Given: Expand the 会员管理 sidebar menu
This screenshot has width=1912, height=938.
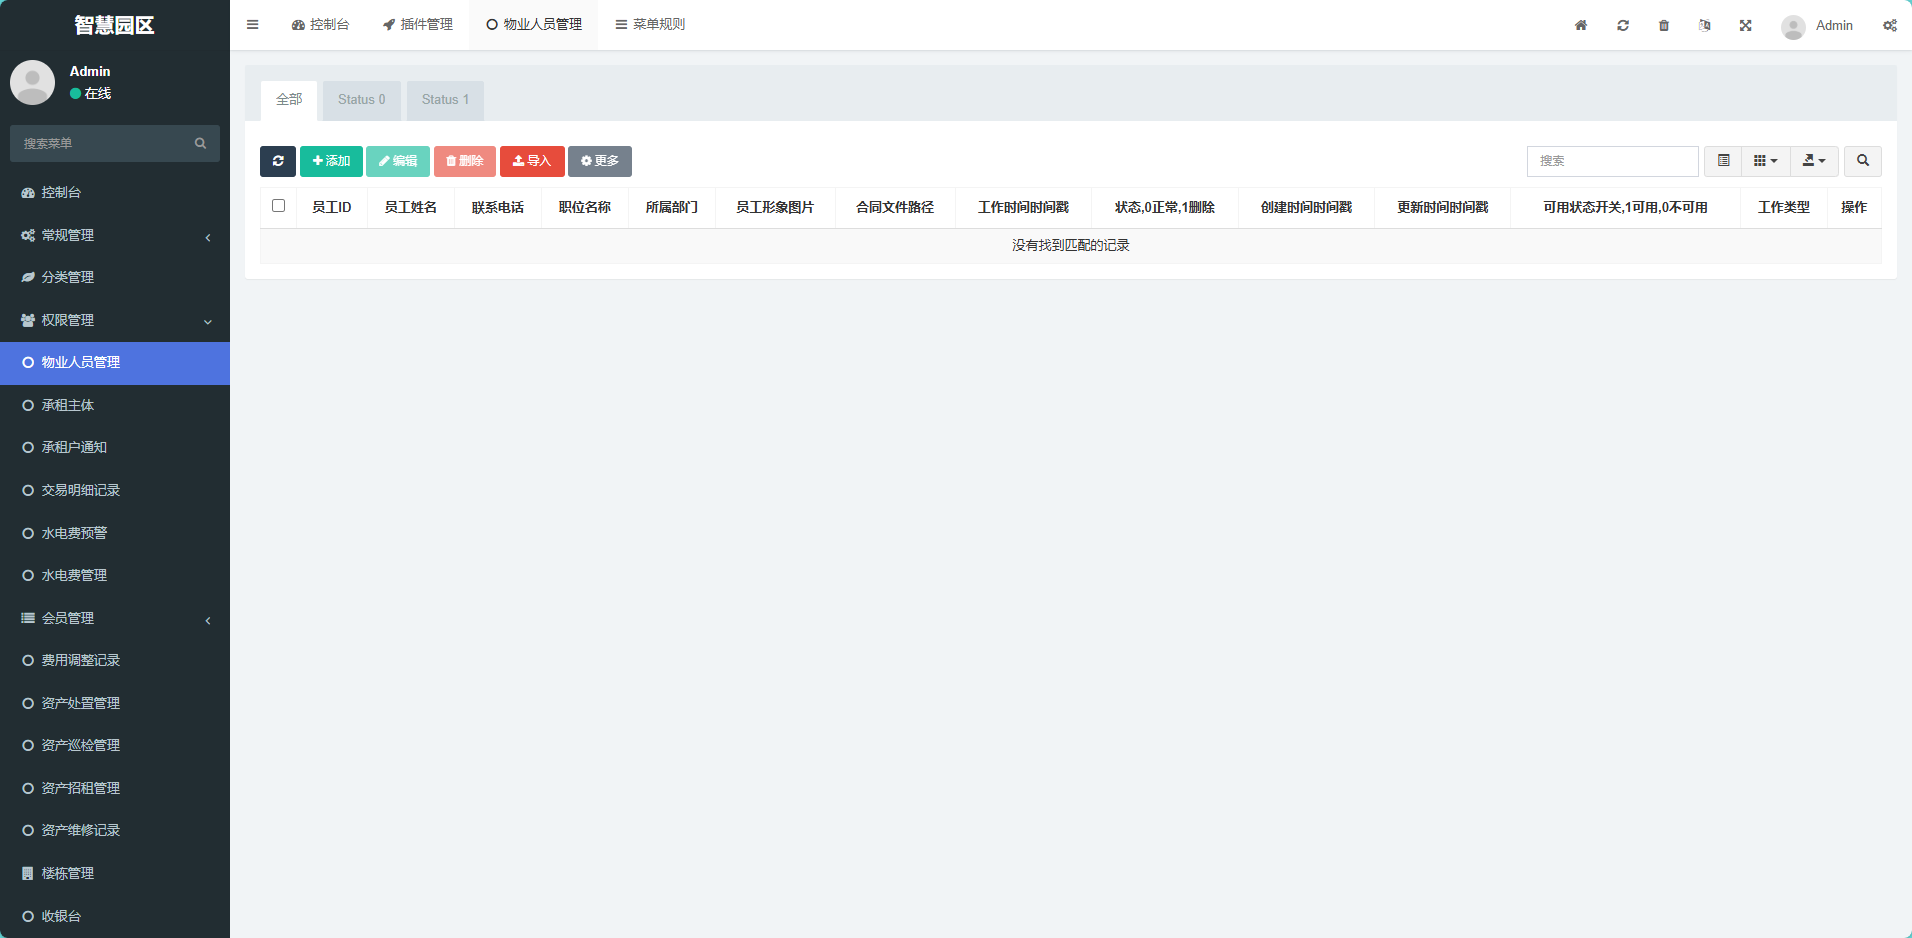Looking at the screenshot, I should coord(115,618).
